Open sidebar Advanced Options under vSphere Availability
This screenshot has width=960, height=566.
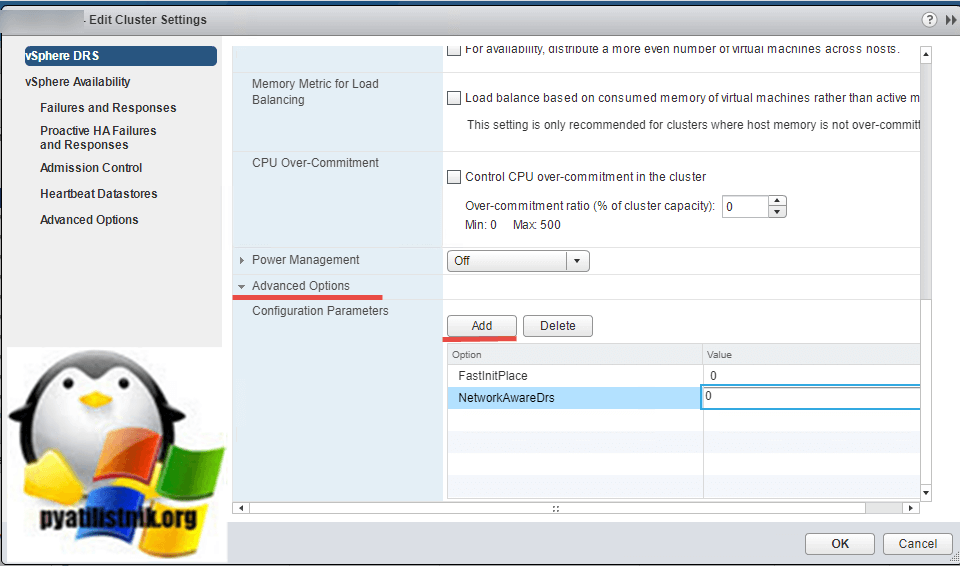[x=89, y=220]
